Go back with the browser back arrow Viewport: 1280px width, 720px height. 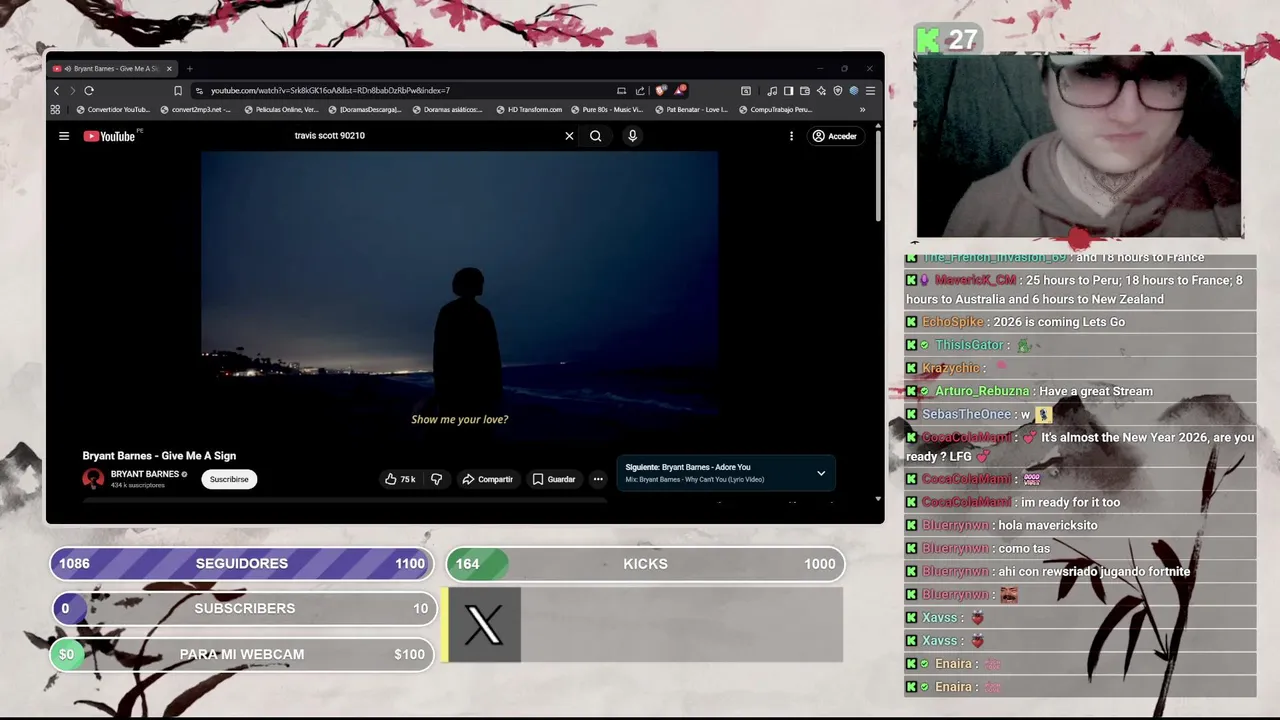pyautogui.click(x=56, y=90)
